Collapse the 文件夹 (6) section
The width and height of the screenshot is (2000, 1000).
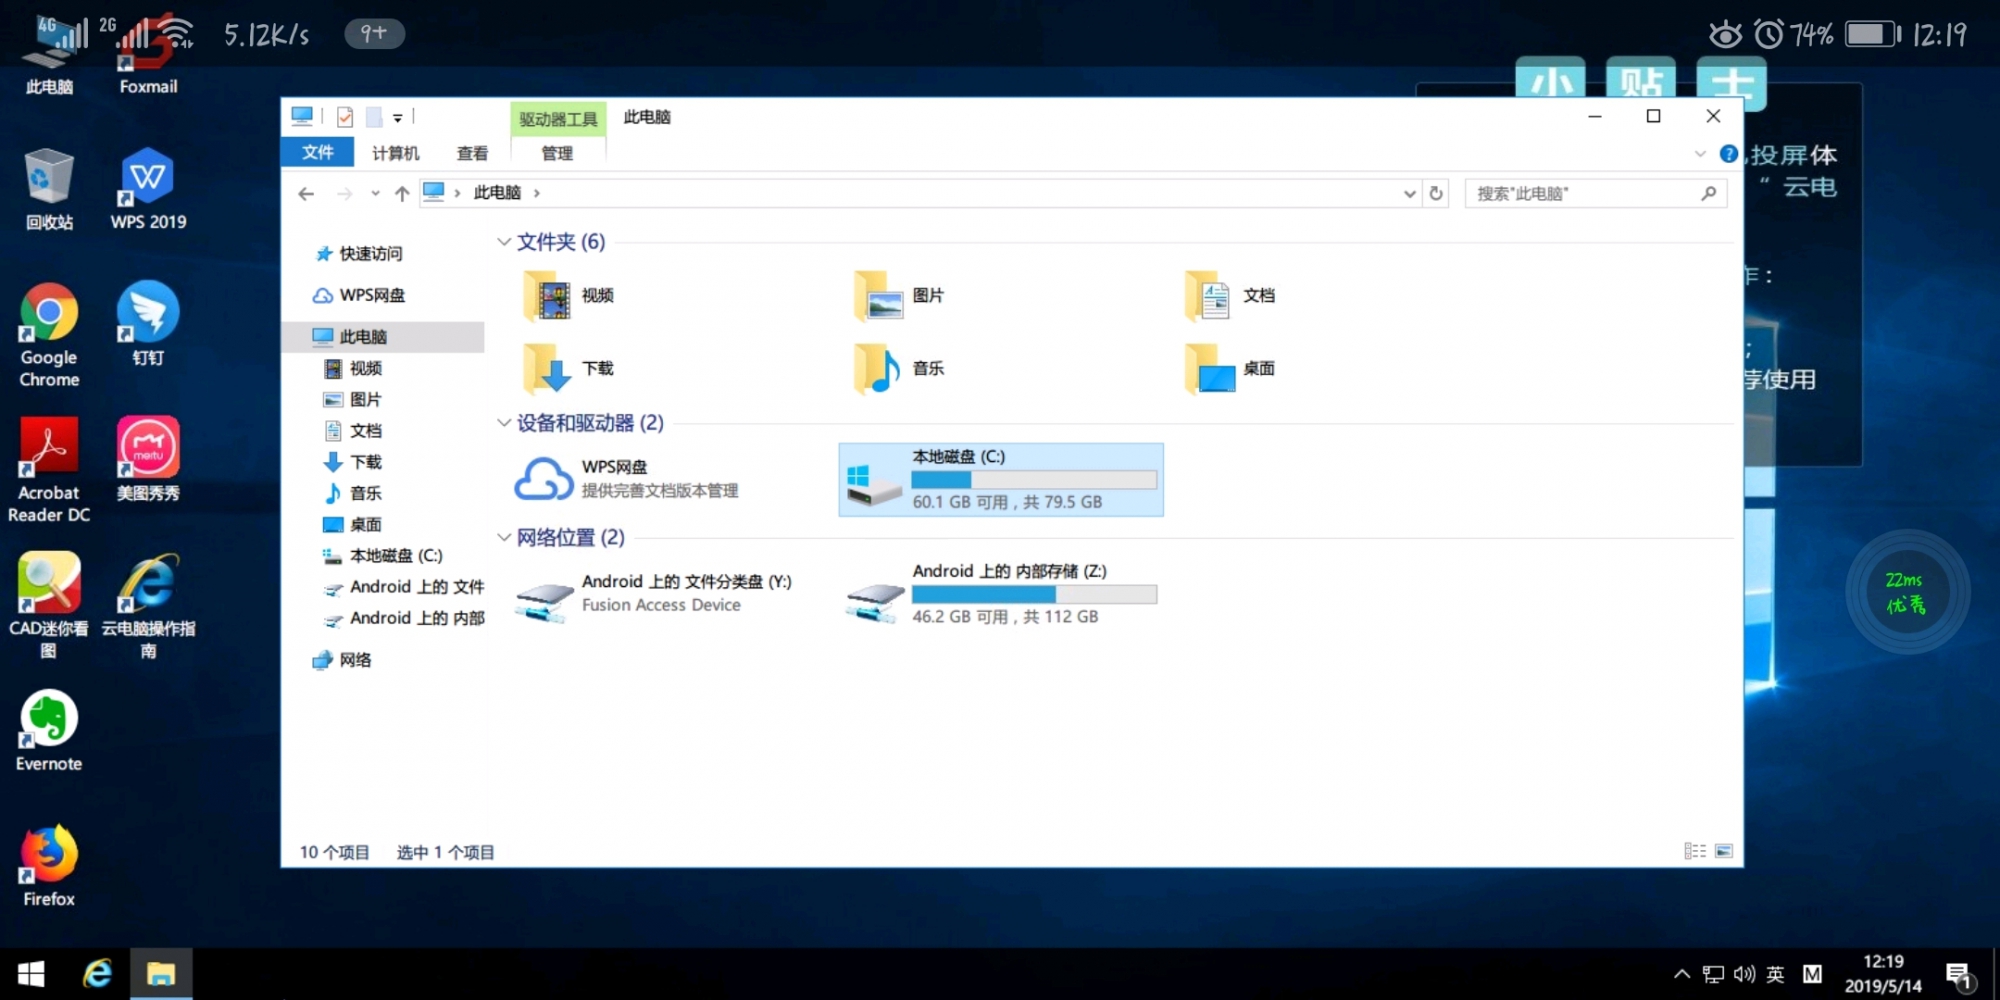(x=504, y=241)
